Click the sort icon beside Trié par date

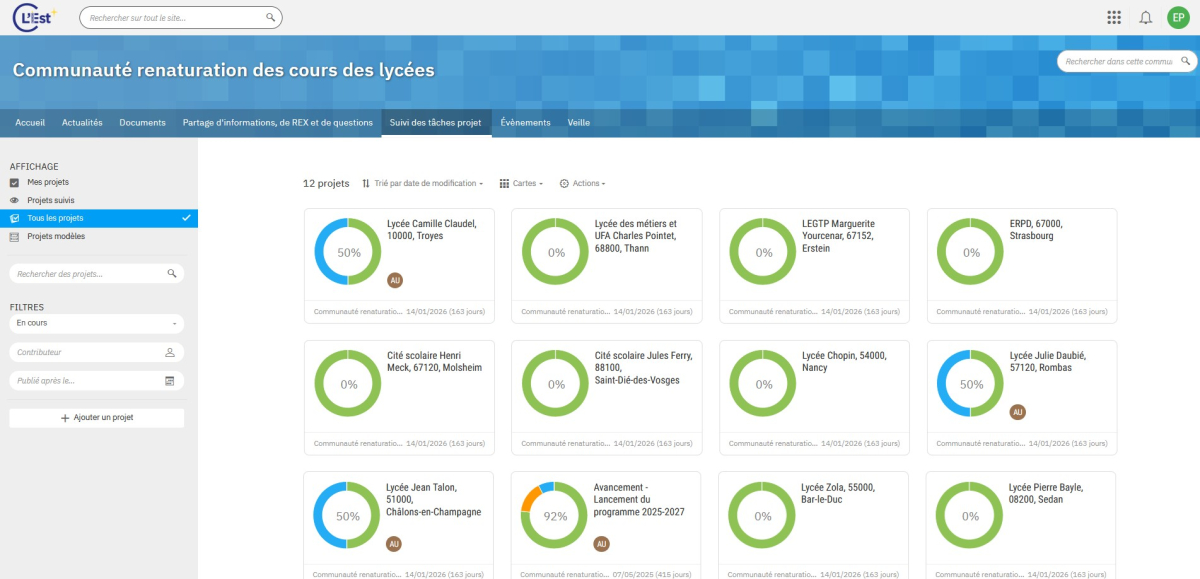(x=366, y=184)
